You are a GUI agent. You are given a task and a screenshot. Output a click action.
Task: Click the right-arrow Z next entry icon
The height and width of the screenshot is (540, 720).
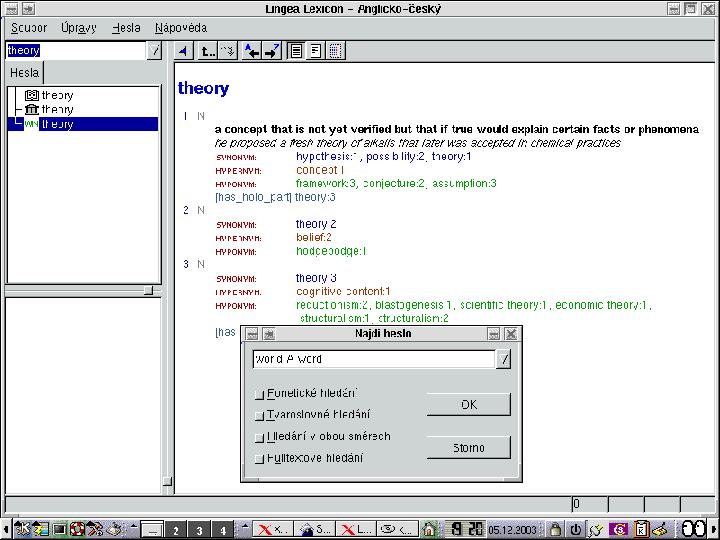(271, 51)
